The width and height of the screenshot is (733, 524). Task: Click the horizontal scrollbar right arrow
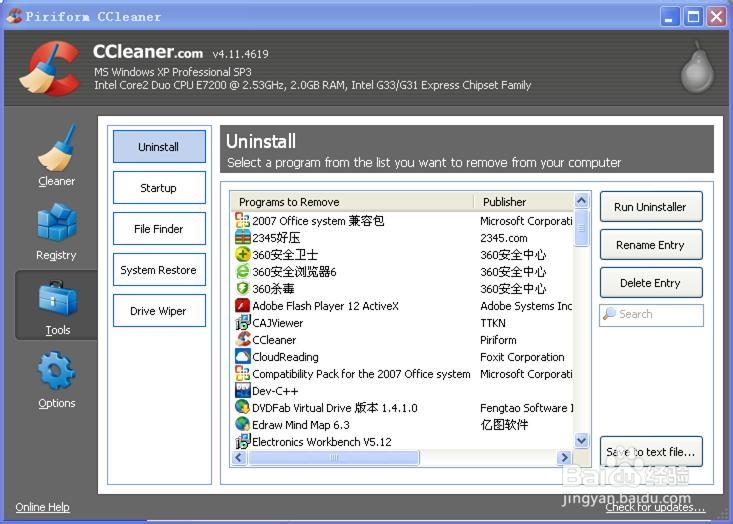pos(565,457)
